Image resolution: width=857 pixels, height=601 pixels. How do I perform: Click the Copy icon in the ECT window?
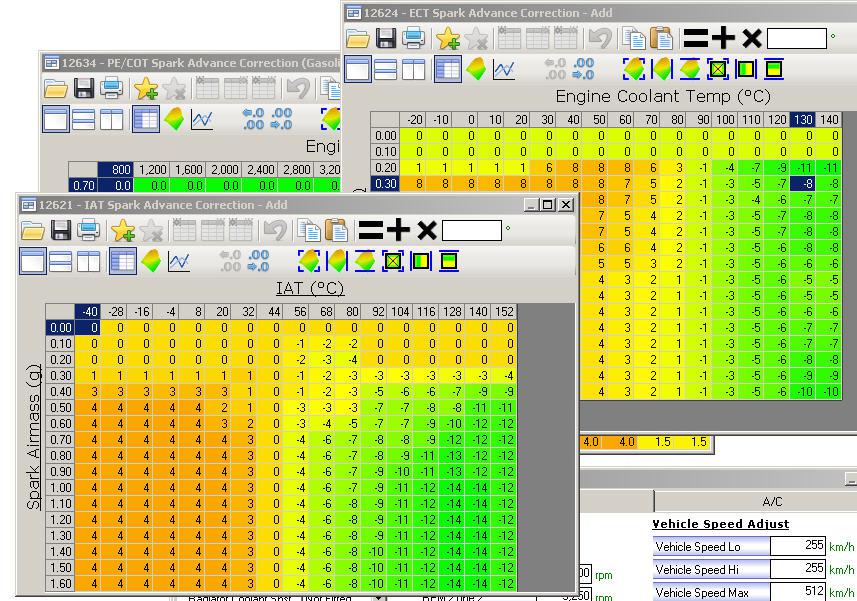633,39
